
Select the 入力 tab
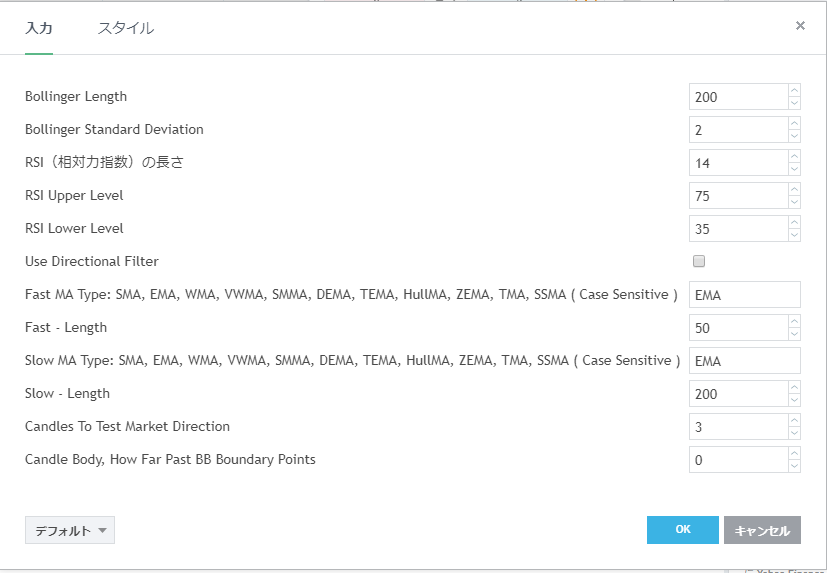(39, 28)
